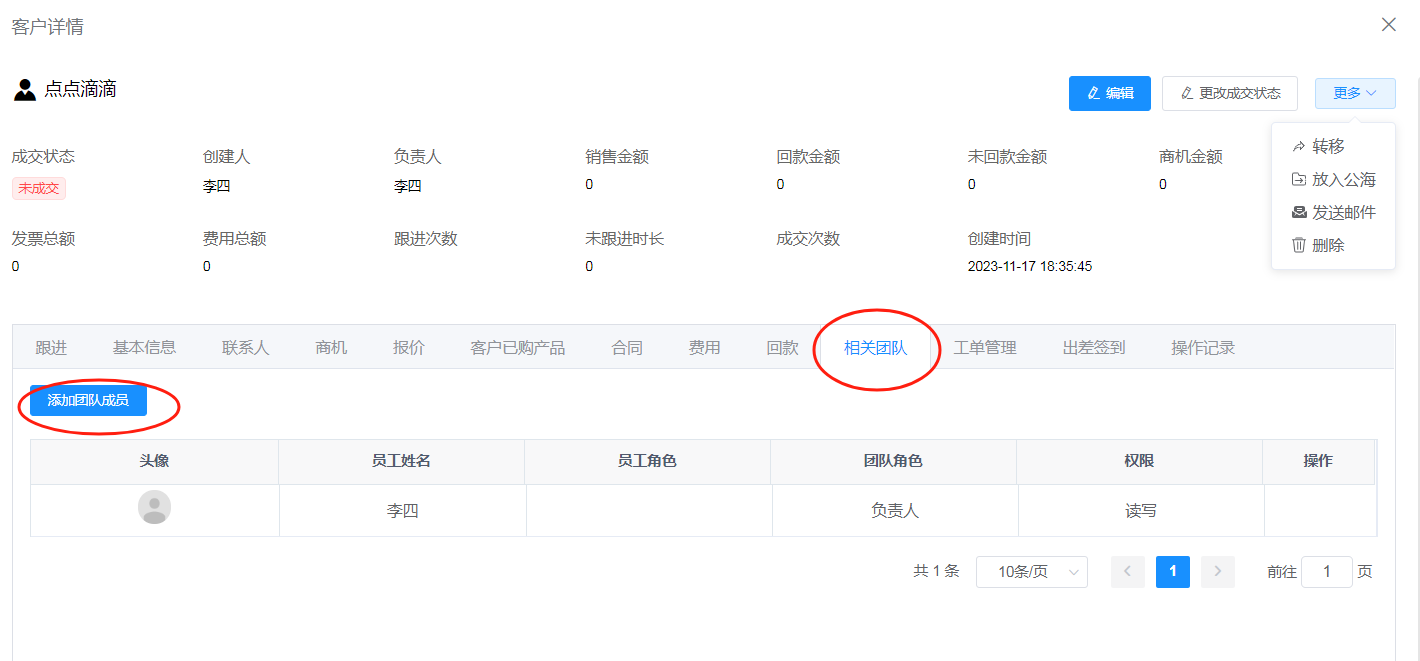Select page number 1 in pagination
The height and width of the screenshot is (661, 1420).
1172,572
